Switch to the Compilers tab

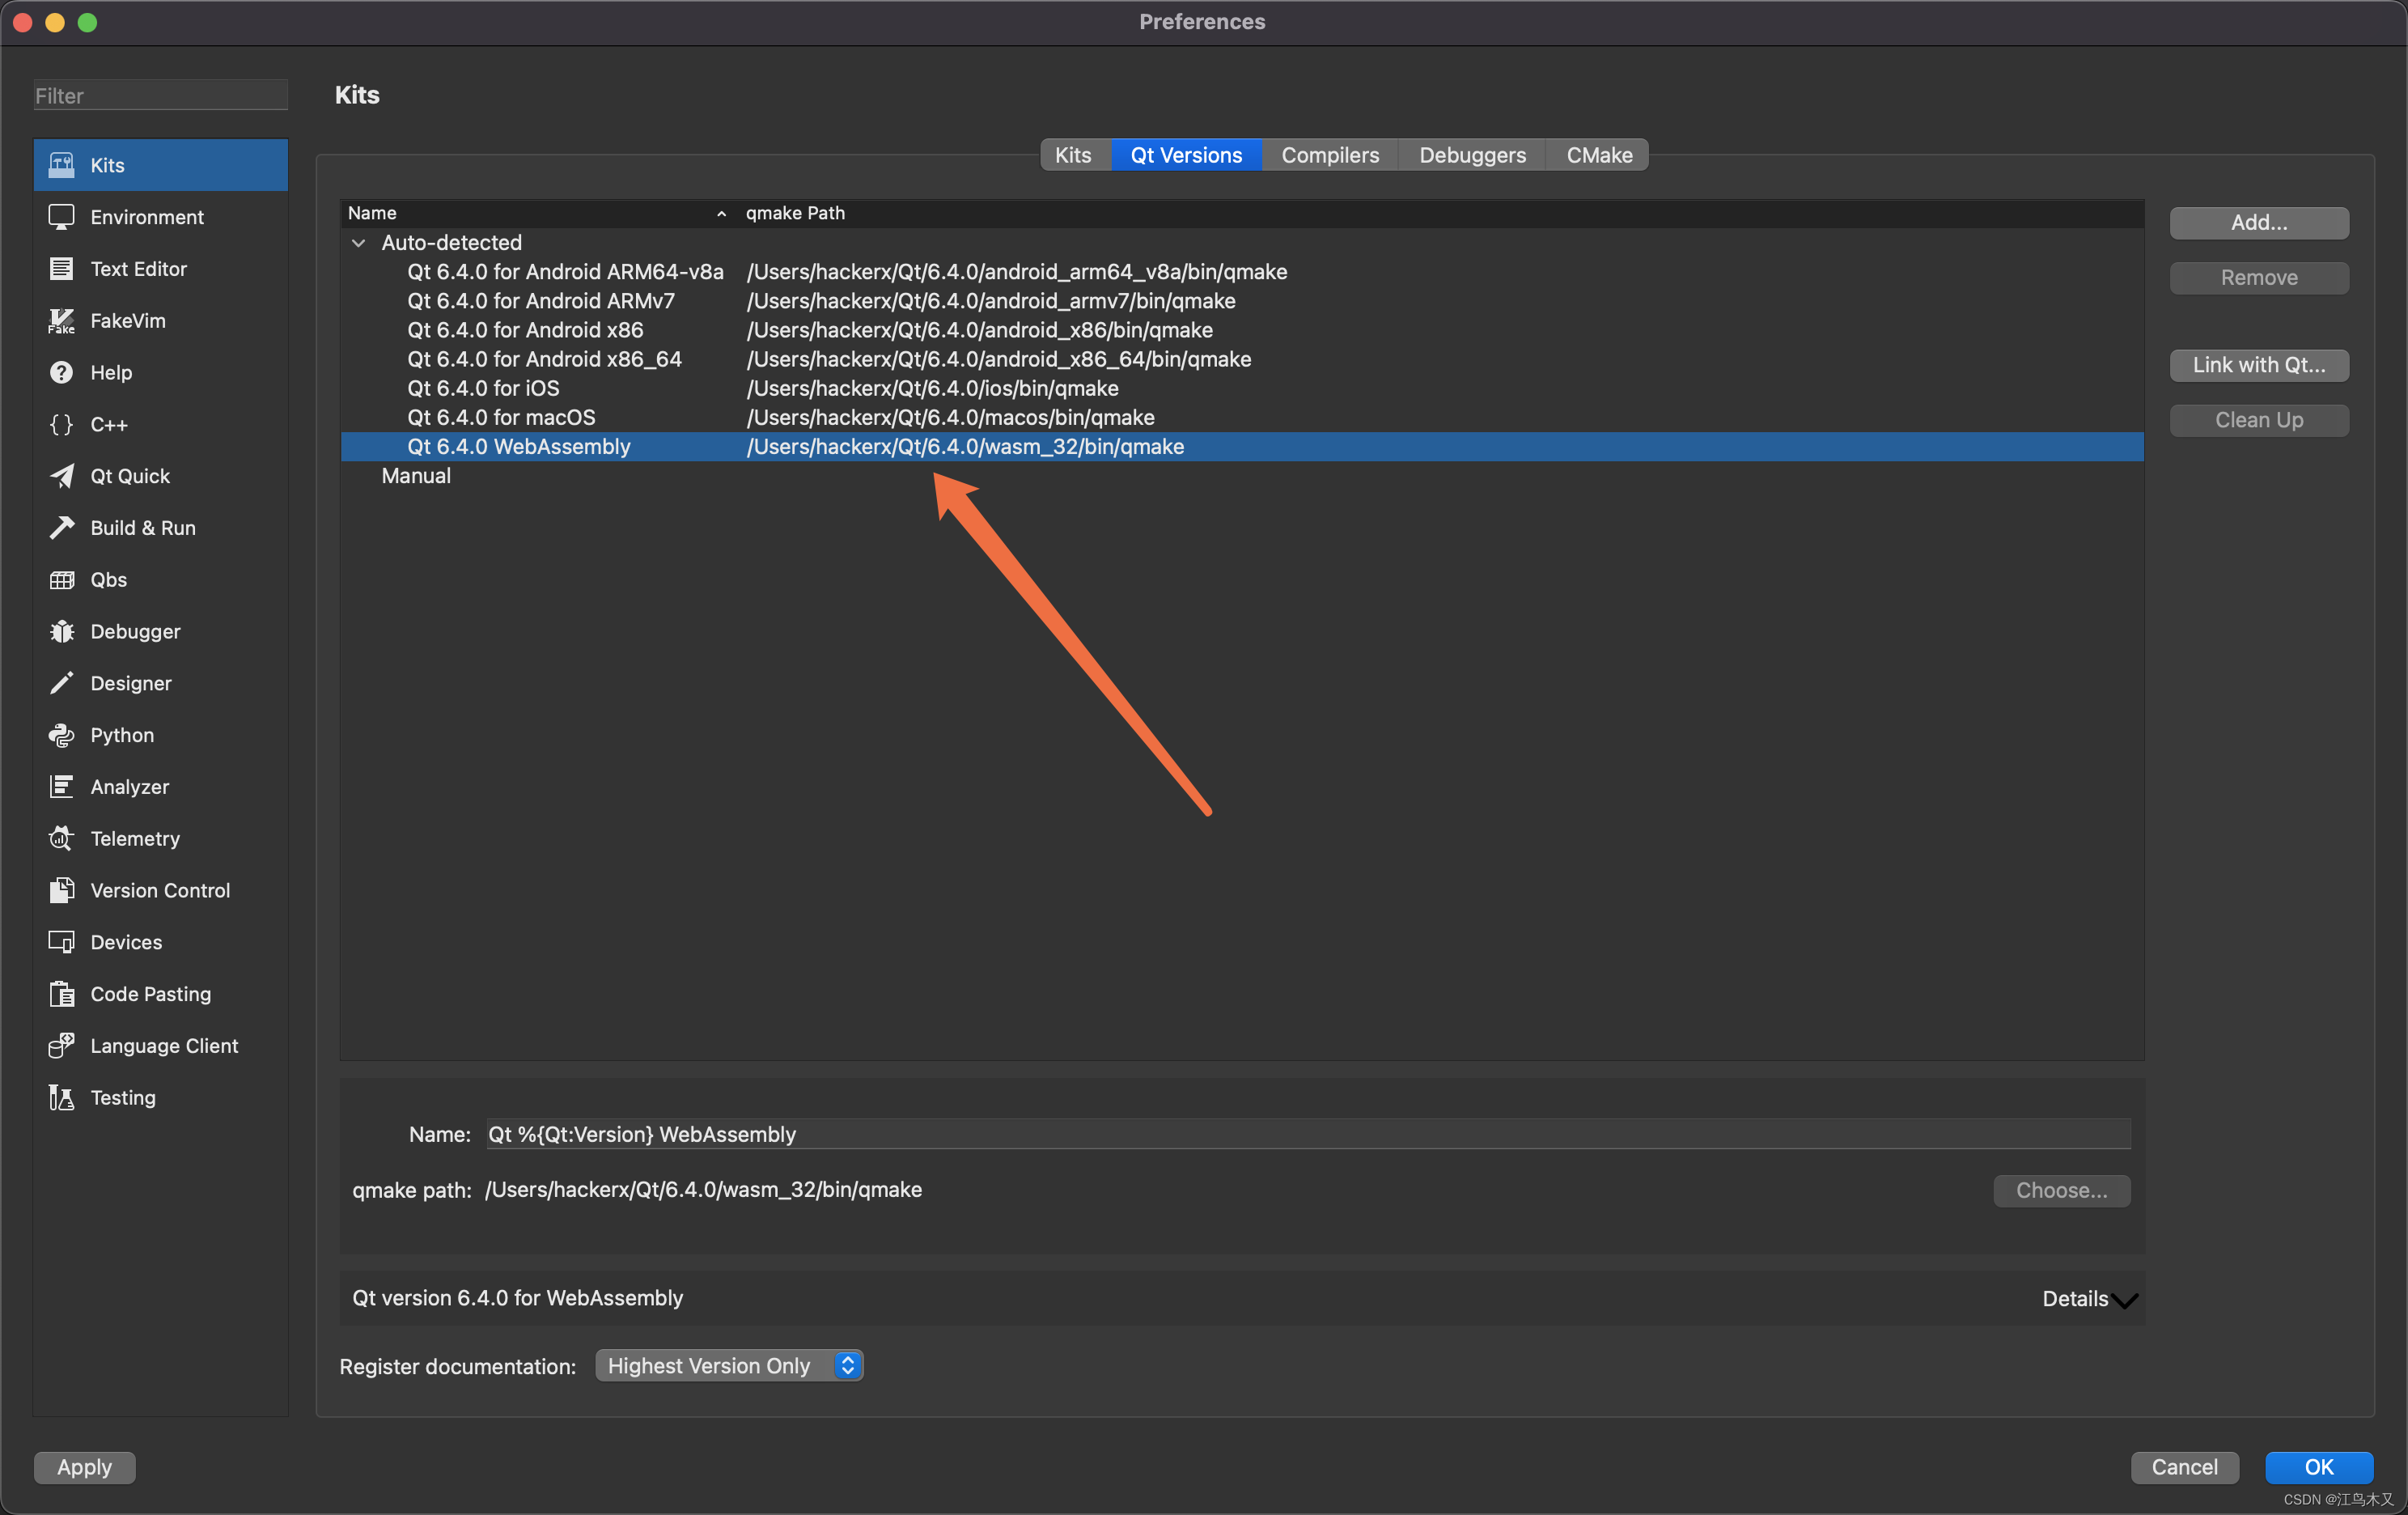[x=1329, y=155]
